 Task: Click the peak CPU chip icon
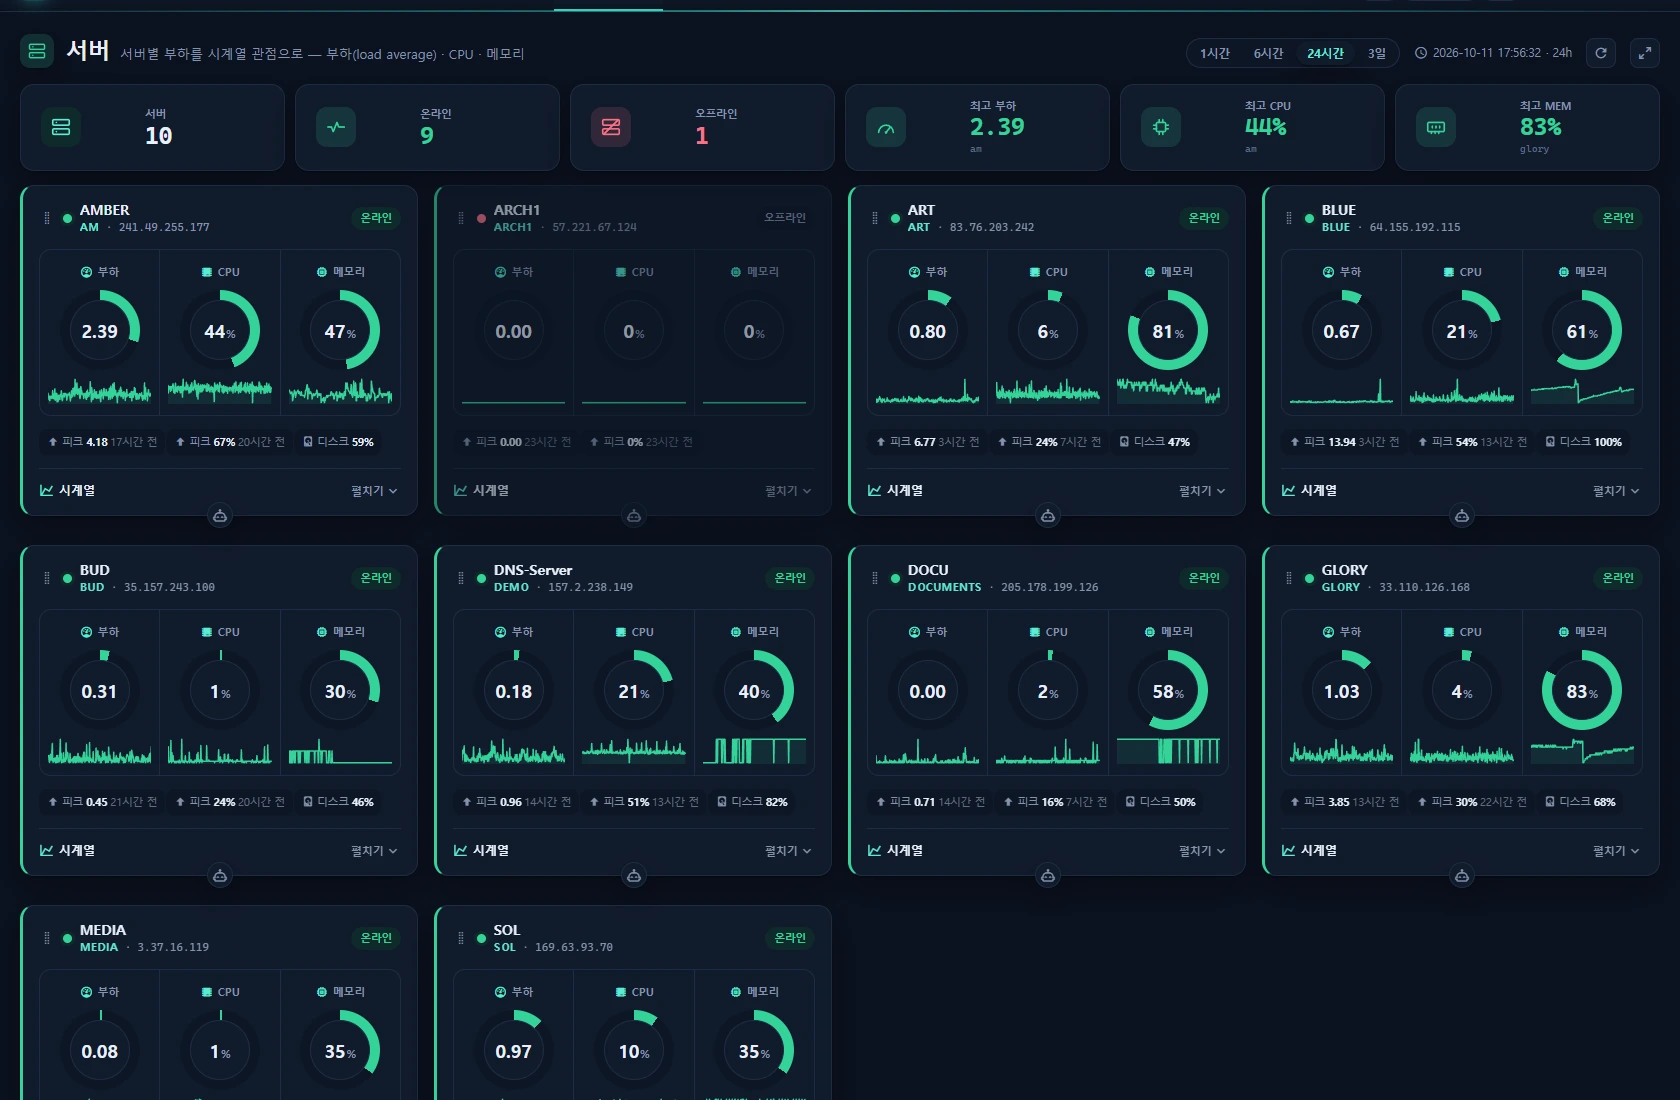click(1161, 127)
